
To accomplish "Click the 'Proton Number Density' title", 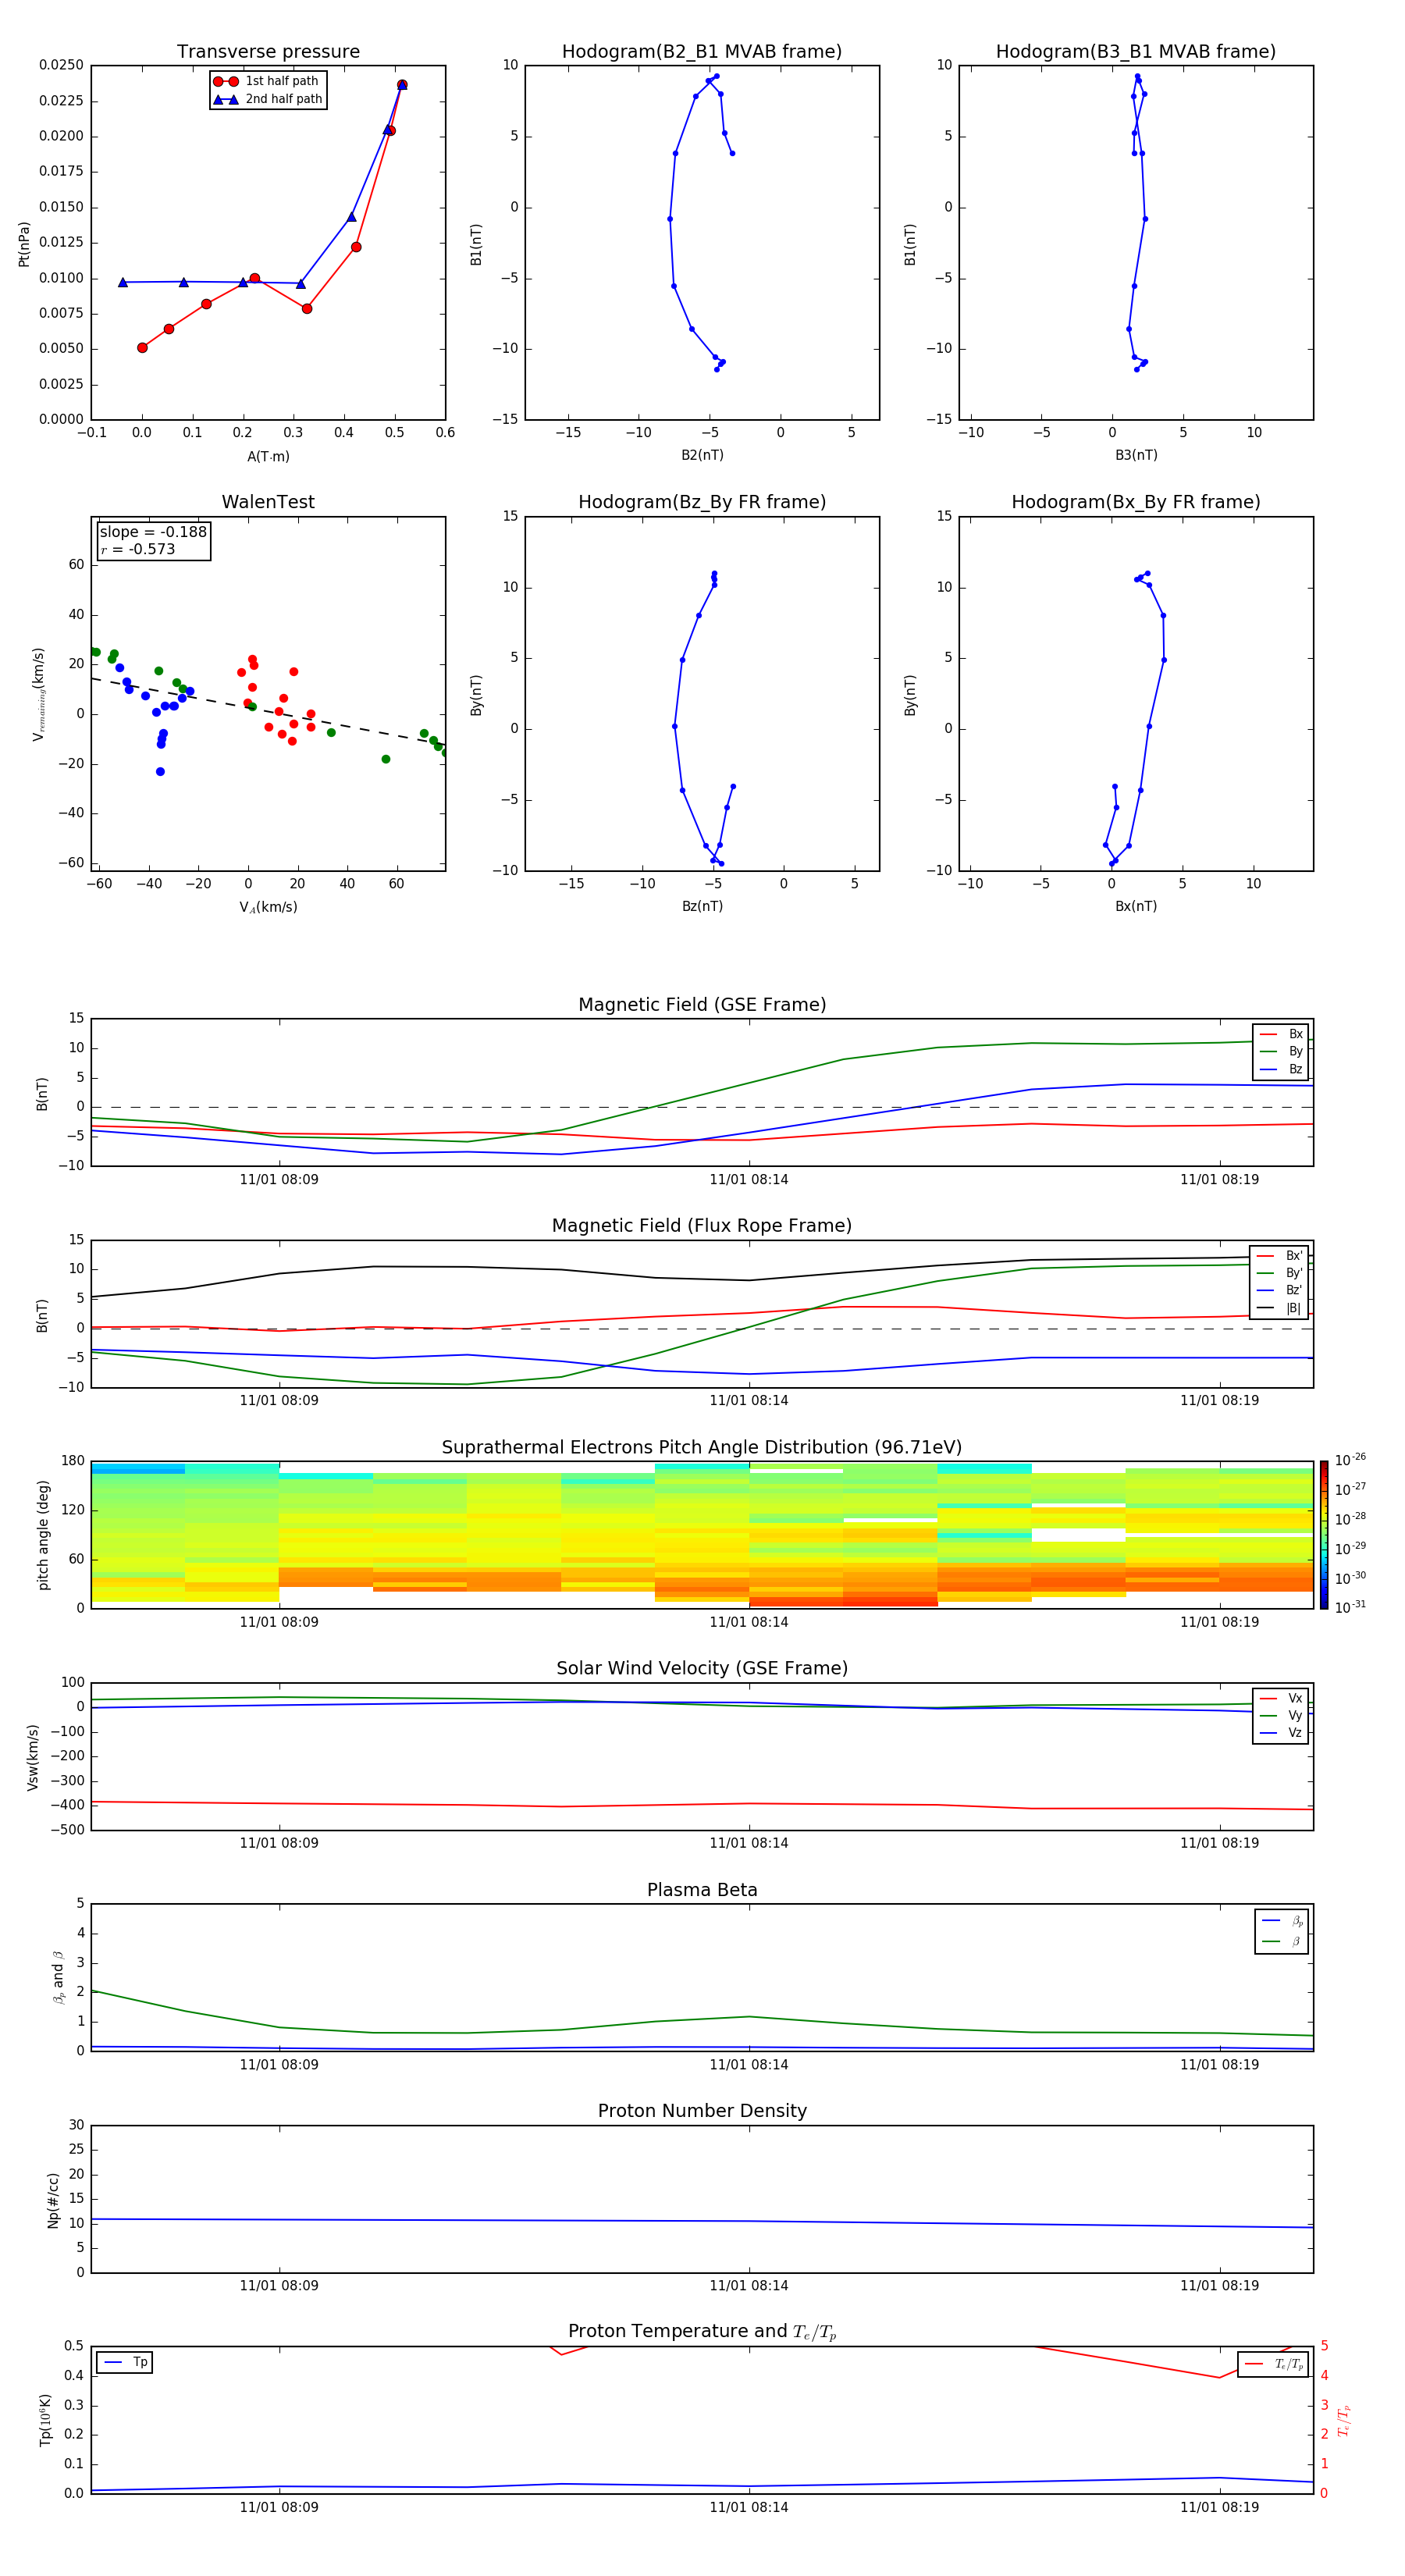I will pyautogui.click(x=702, y=2111).
